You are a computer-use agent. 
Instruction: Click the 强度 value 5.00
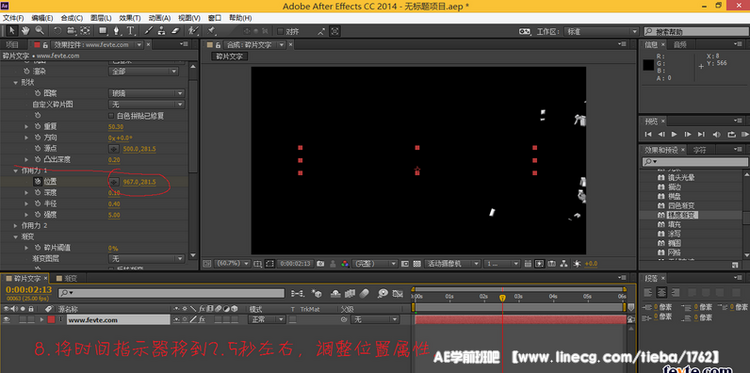click(114, 215)
